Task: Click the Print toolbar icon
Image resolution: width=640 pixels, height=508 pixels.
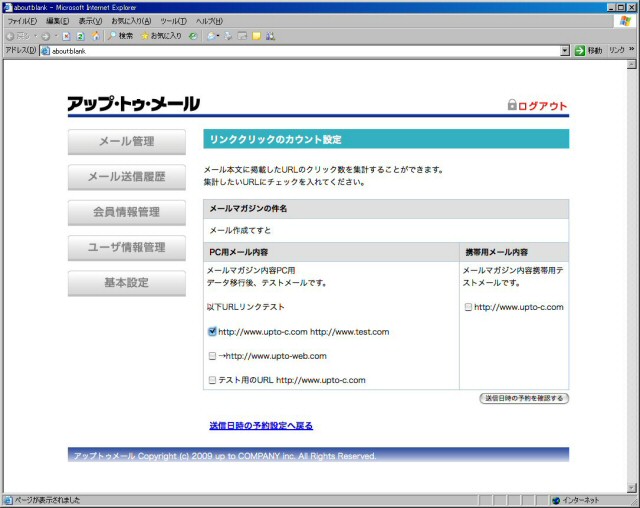Action: (x=228, y=36)
